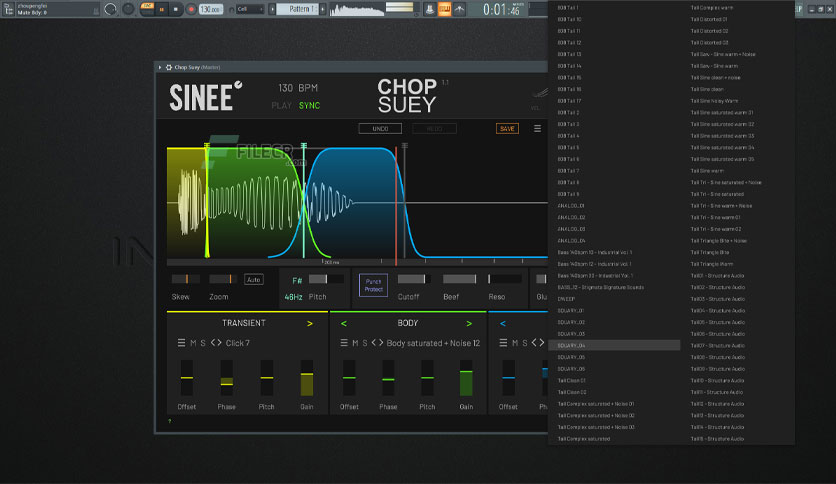Click the greyed REDO button

point(434,128)
